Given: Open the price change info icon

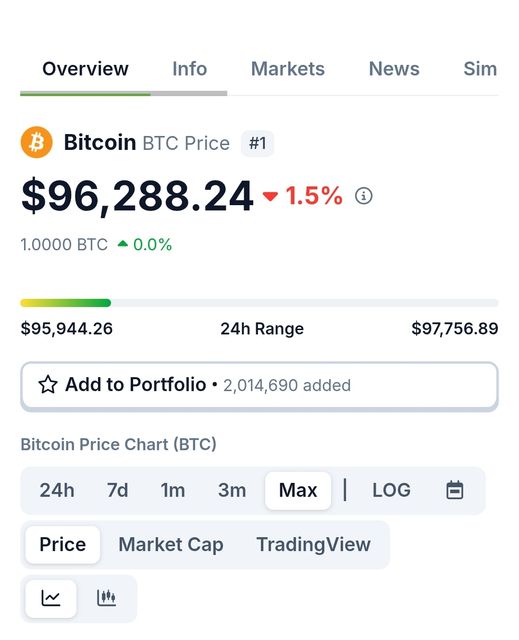Looking at the screenshot, I should tap(363, 196).
